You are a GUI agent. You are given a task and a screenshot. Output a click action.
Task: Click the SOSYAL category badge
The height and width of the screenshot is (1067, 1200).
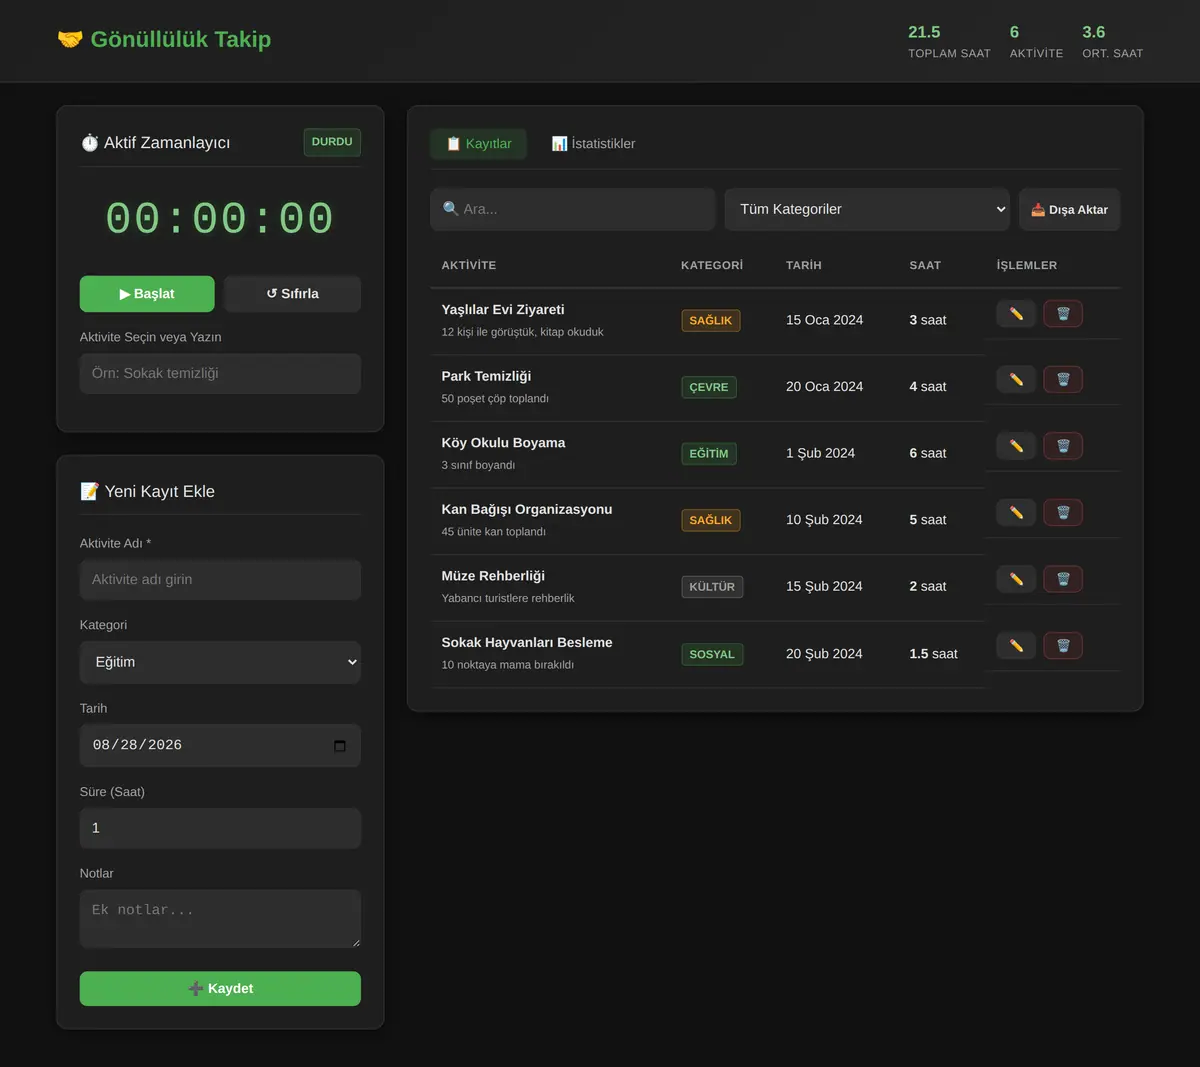click(x=712, y=654)
